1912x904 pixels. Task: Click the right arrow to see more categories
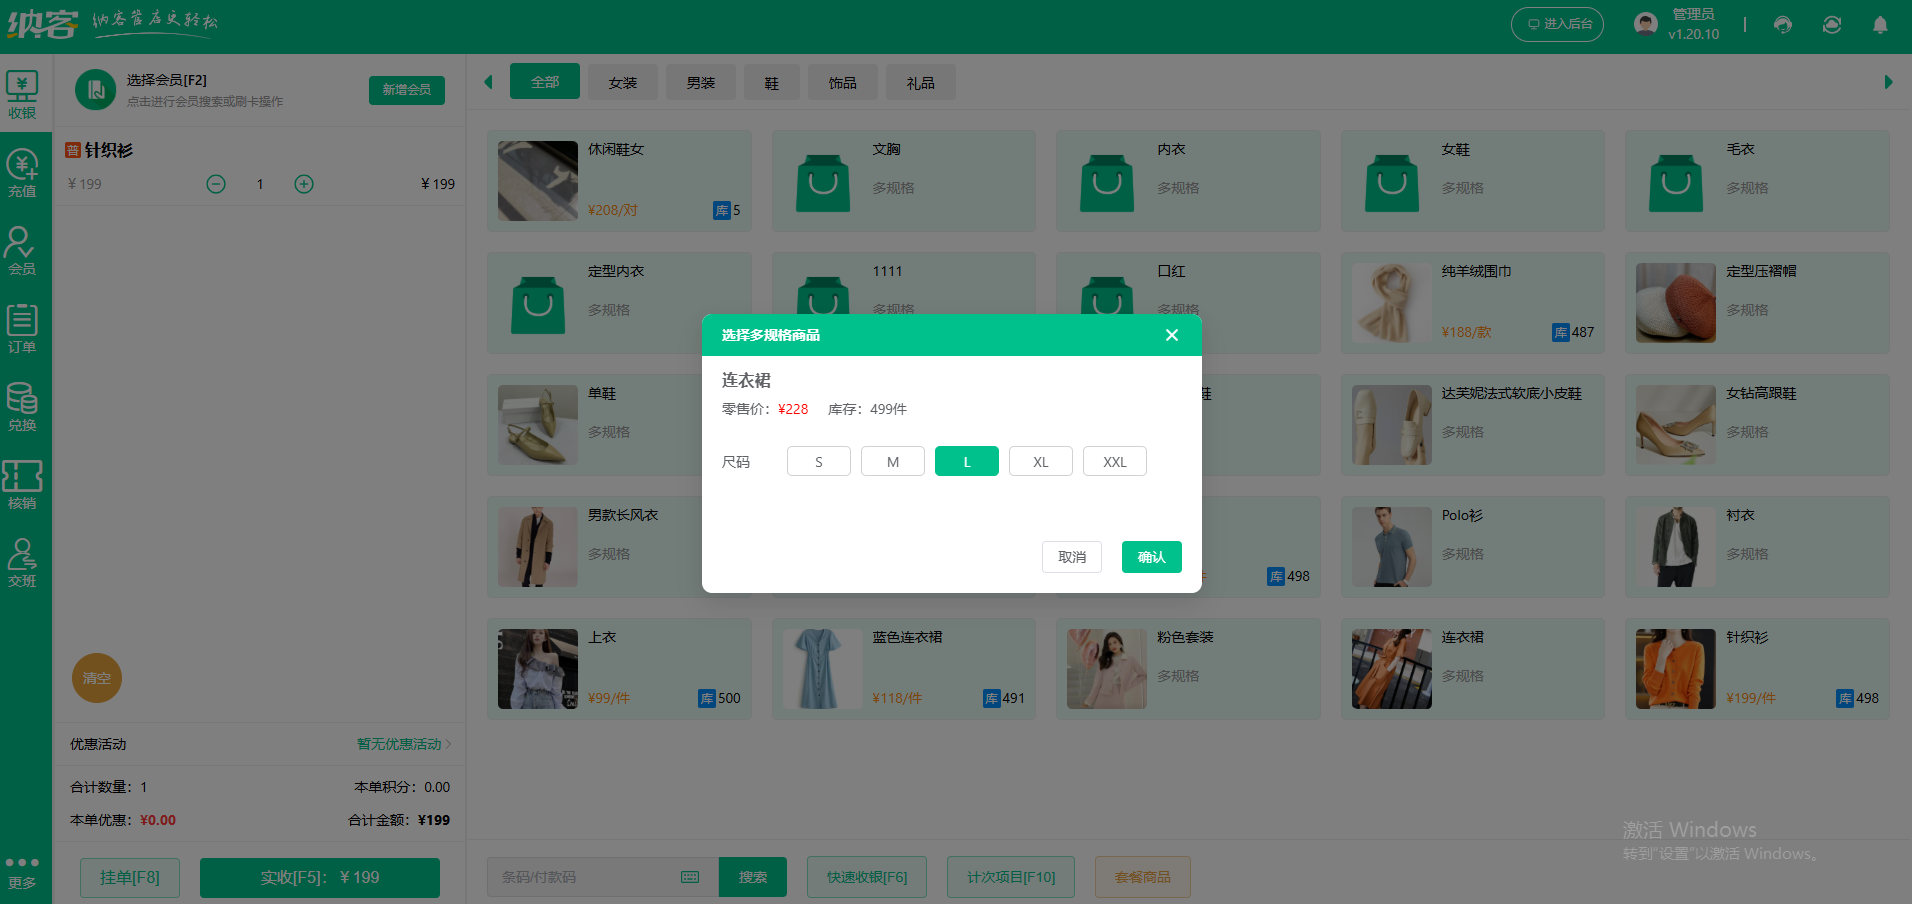click(1889, 81)
